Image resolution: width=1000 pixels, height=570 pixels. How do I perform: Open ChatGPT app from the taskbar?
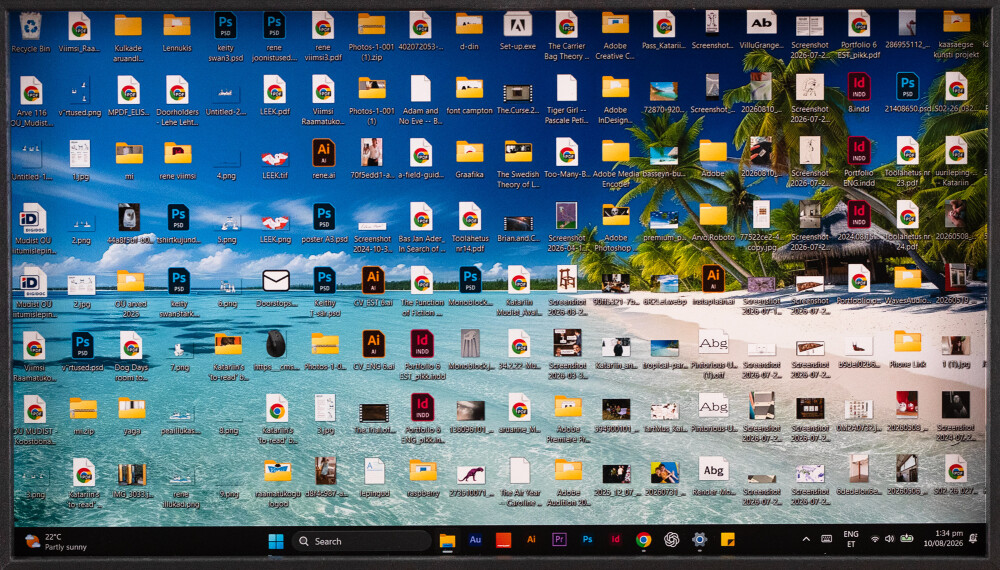point(671,540)
